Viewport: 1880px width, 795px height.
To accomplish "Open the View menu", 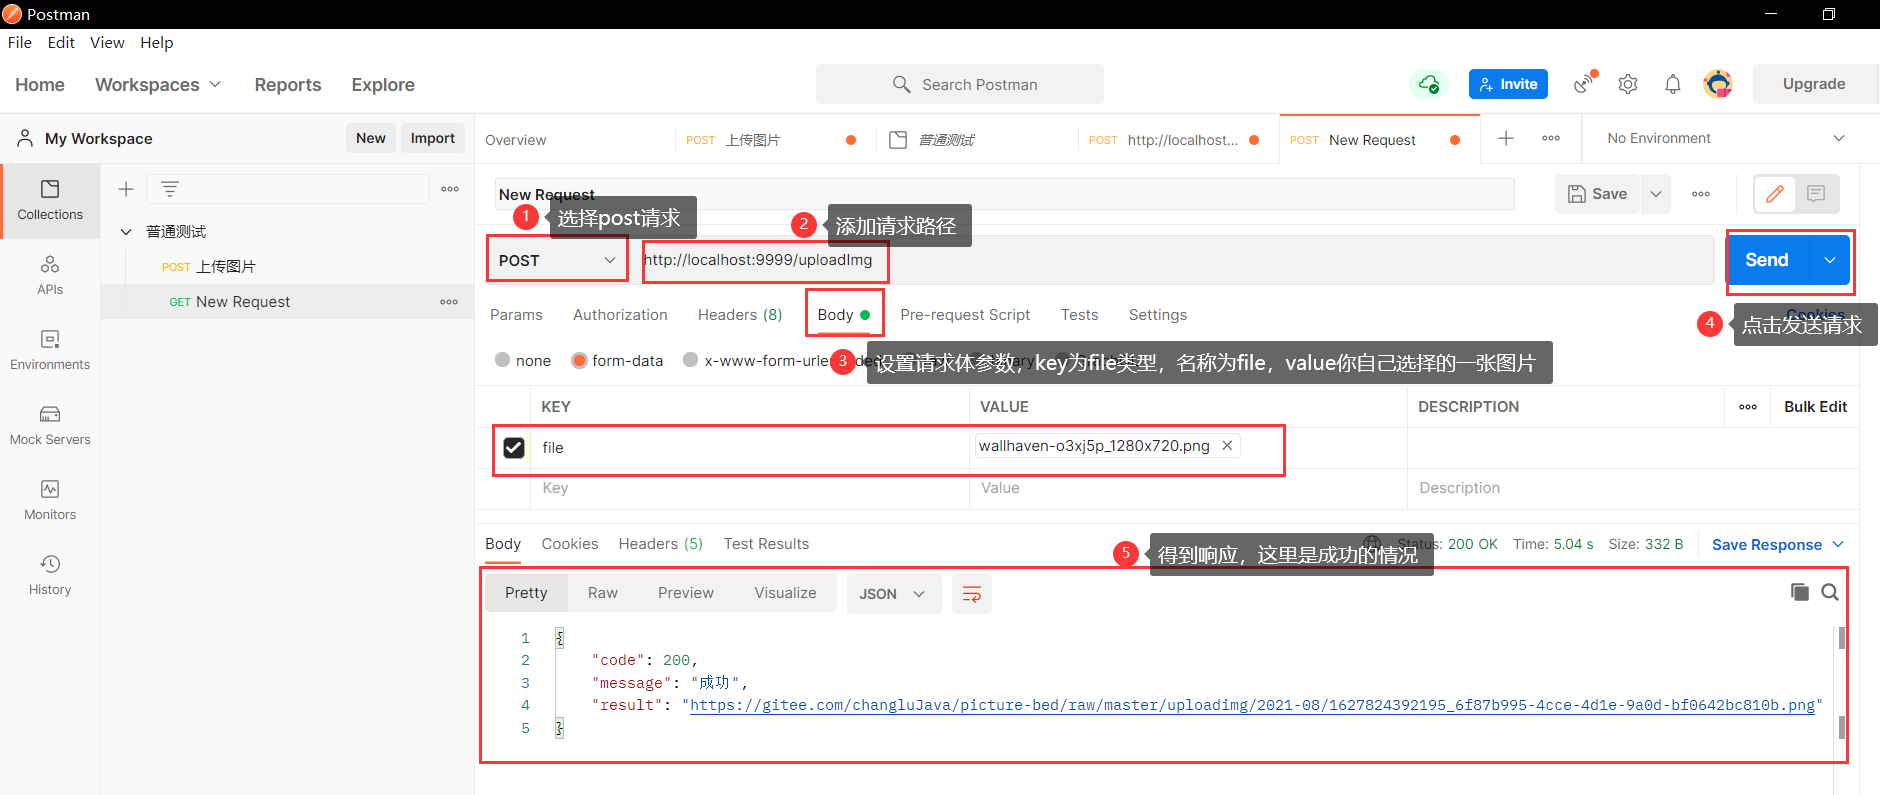I will click(107, 42).
